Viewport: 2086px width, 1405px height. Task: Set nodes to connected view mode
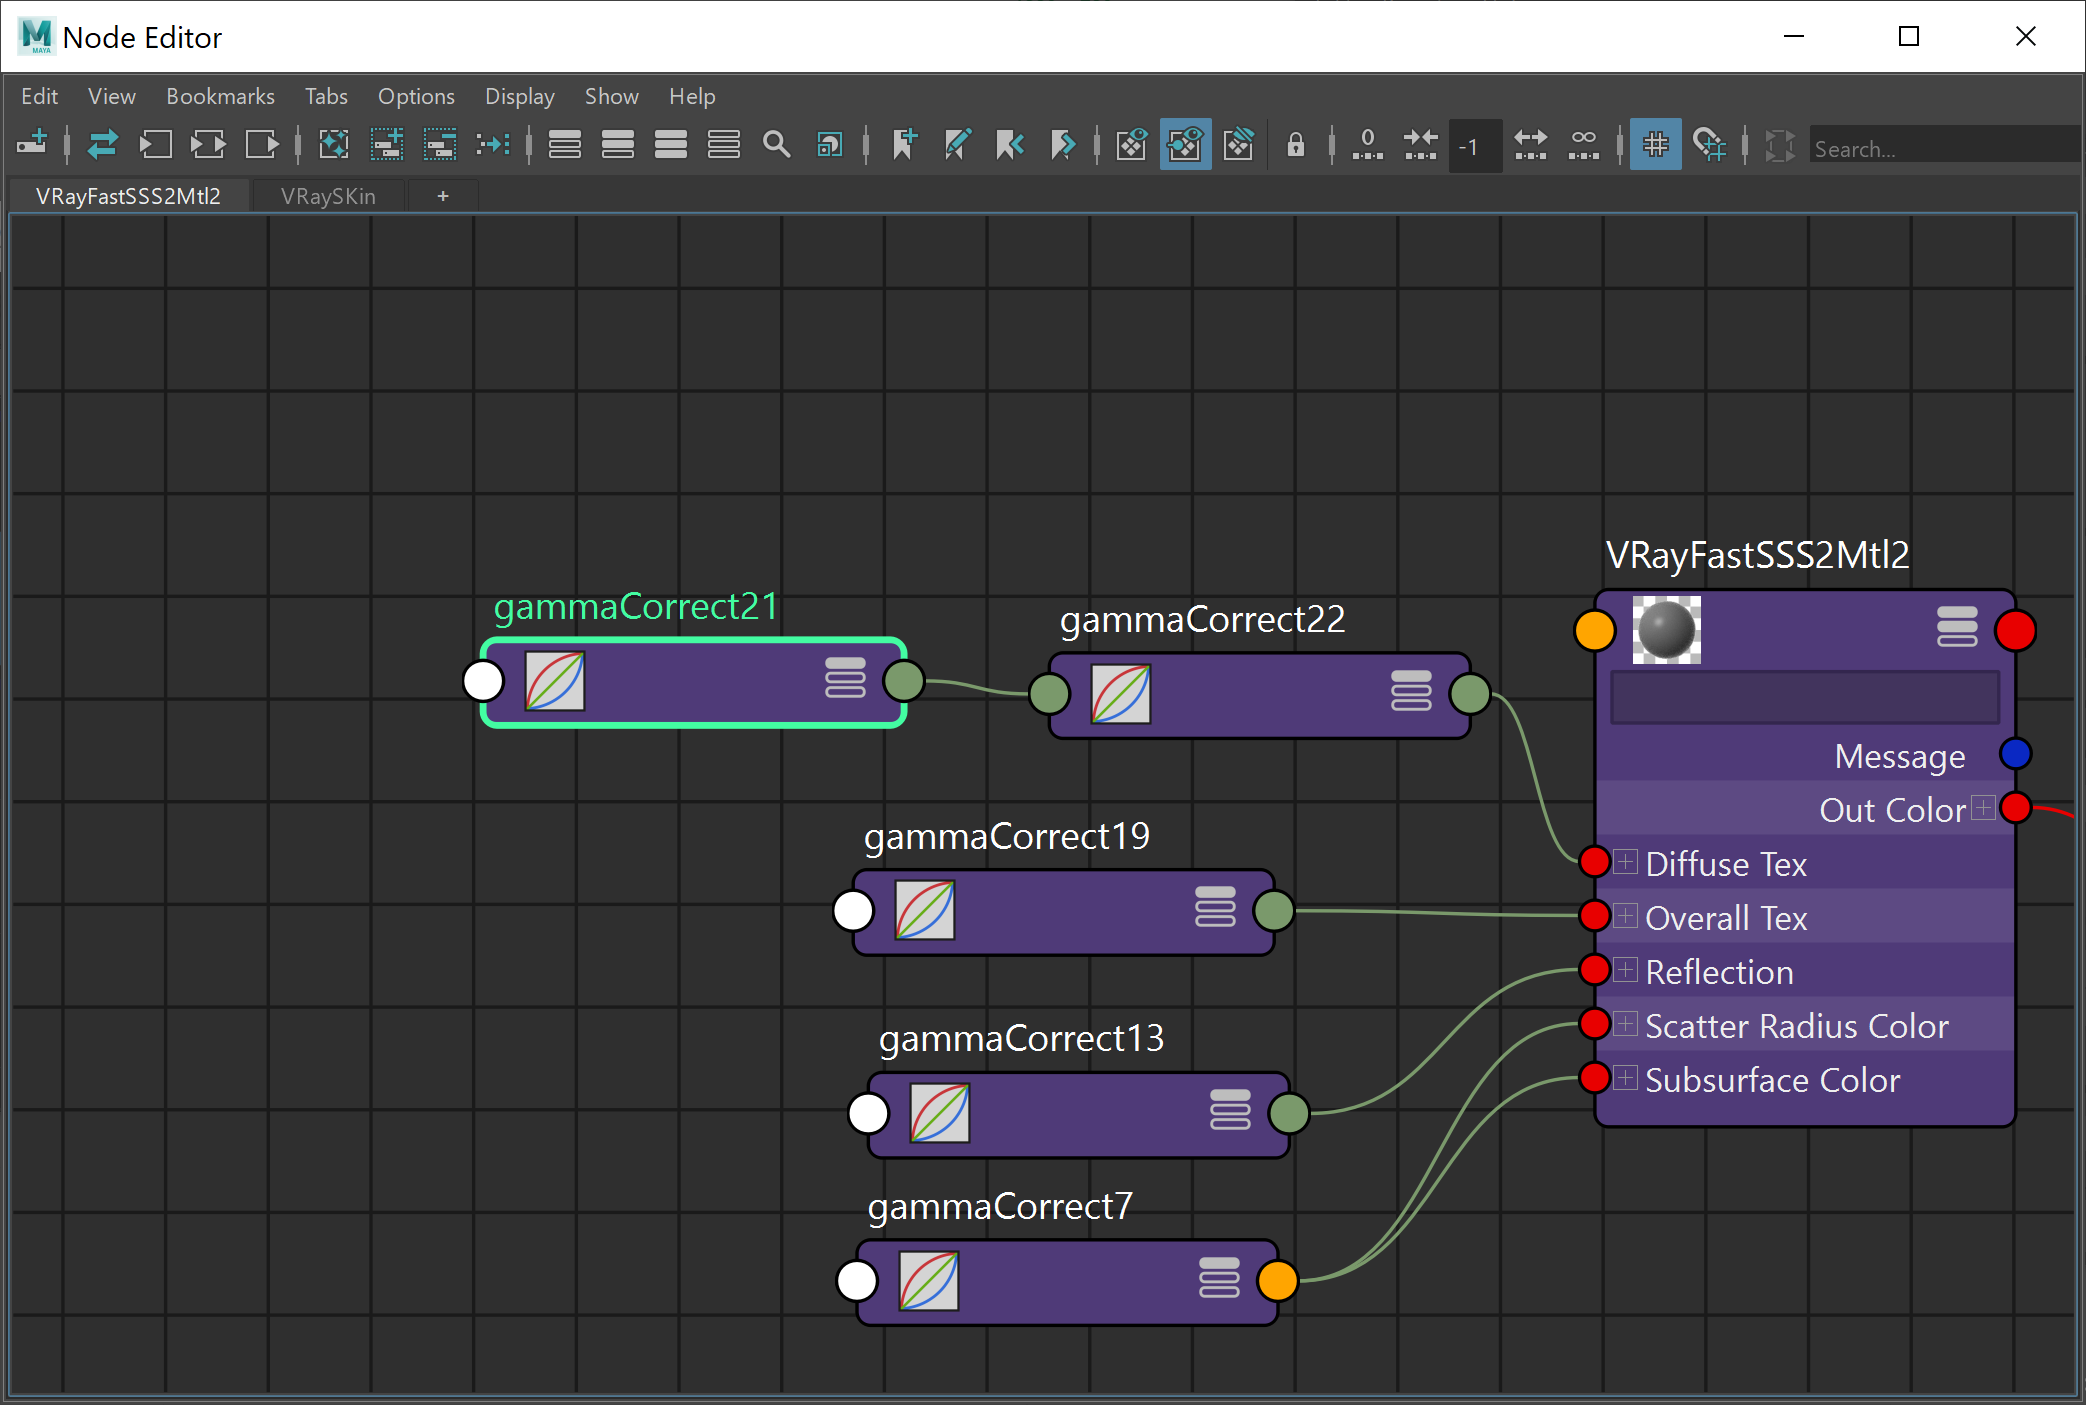pyautogui.click(x=618, y=145)
